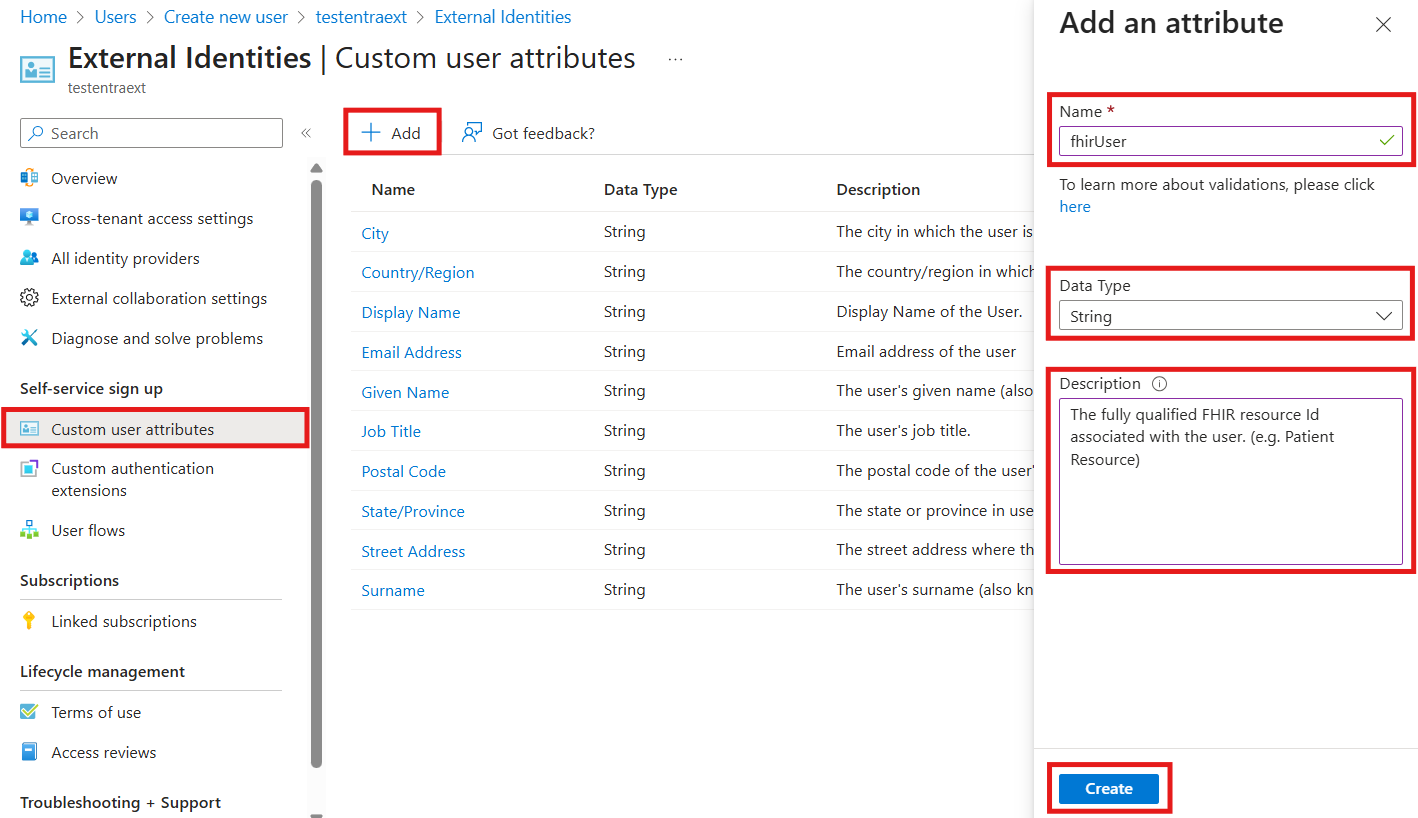
Task: Click the Create button
Action: tap(1108, 788)
